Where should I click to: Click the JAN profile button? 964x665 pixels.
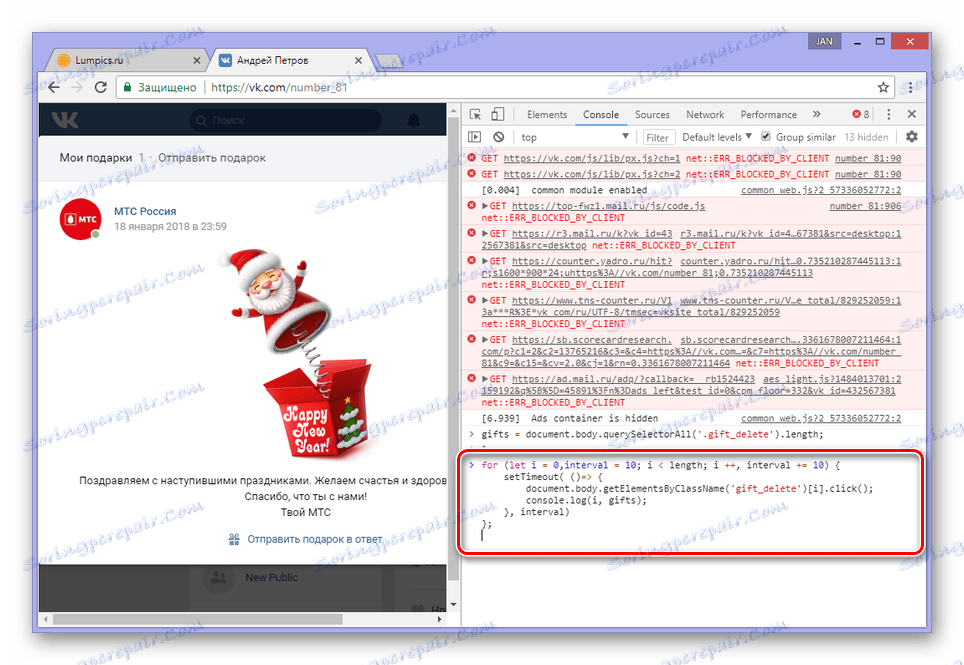(824, 41)
